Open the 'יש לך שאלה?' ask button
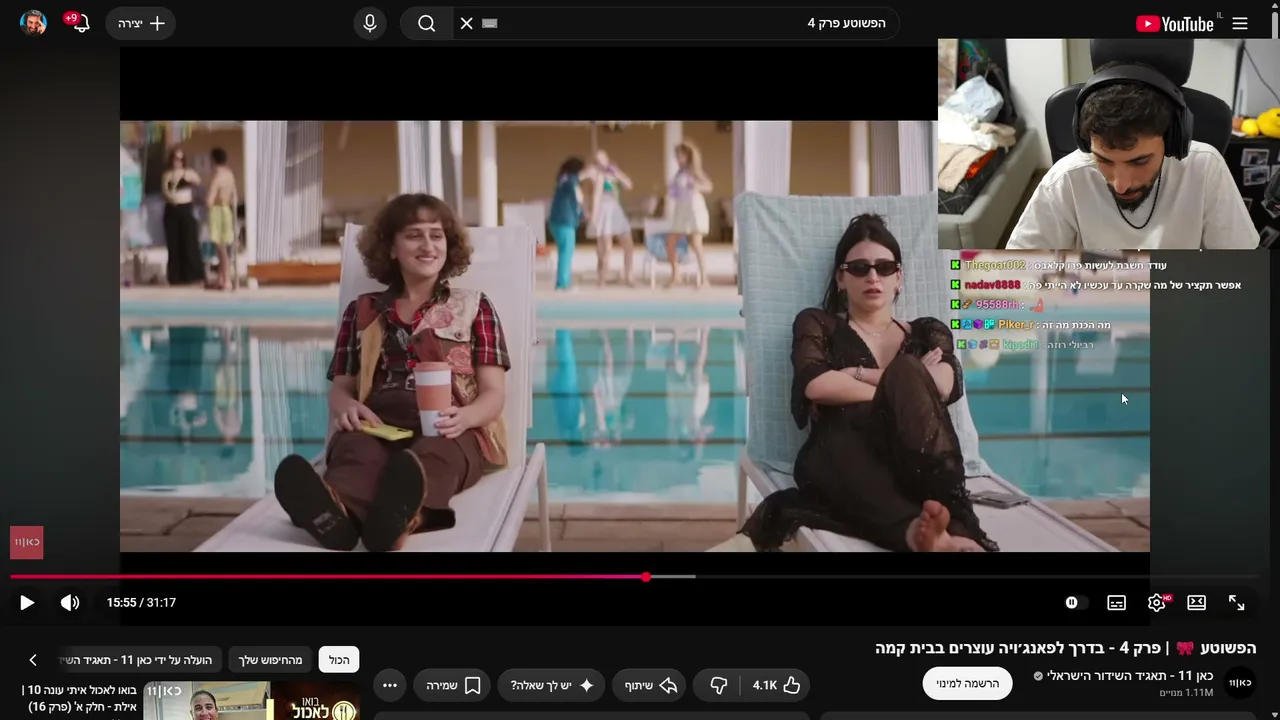Screen dimensions: 1280x720 [552, 685]
